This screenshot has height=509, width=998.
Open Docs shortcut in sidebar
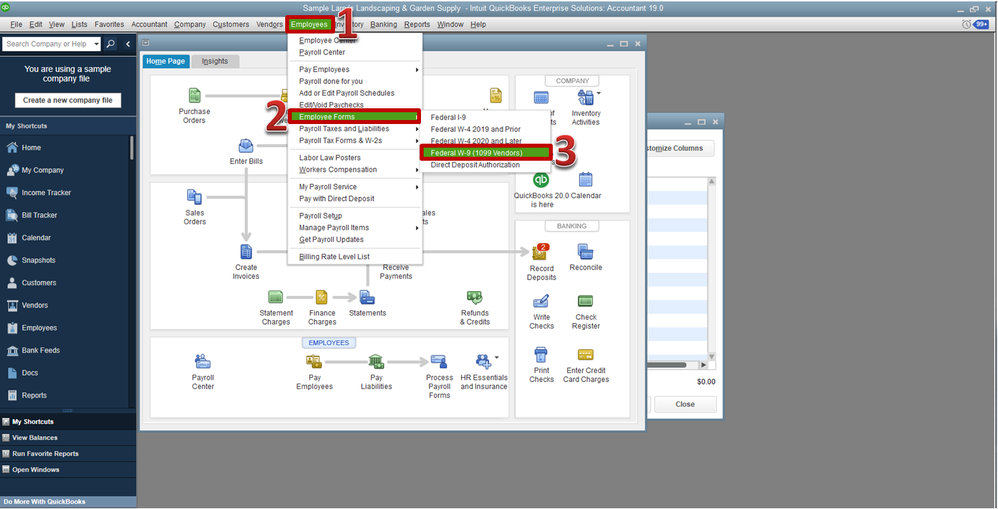30,373
